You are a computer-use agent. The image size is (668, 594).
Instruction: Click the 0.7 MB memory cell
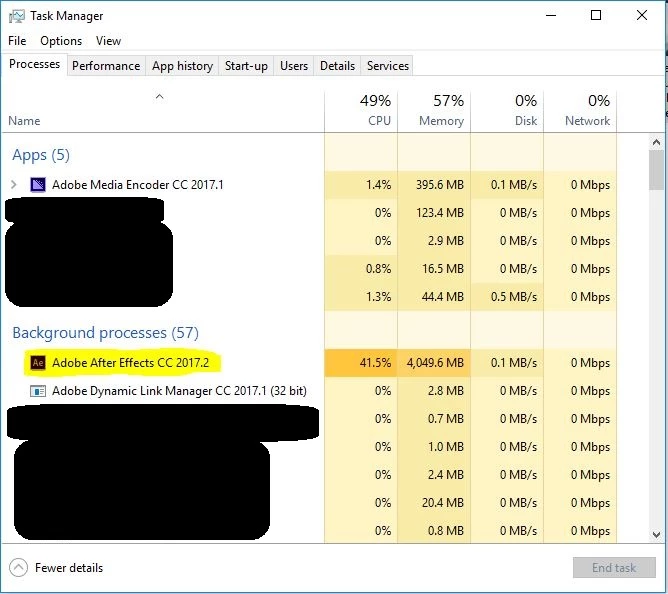434,419
